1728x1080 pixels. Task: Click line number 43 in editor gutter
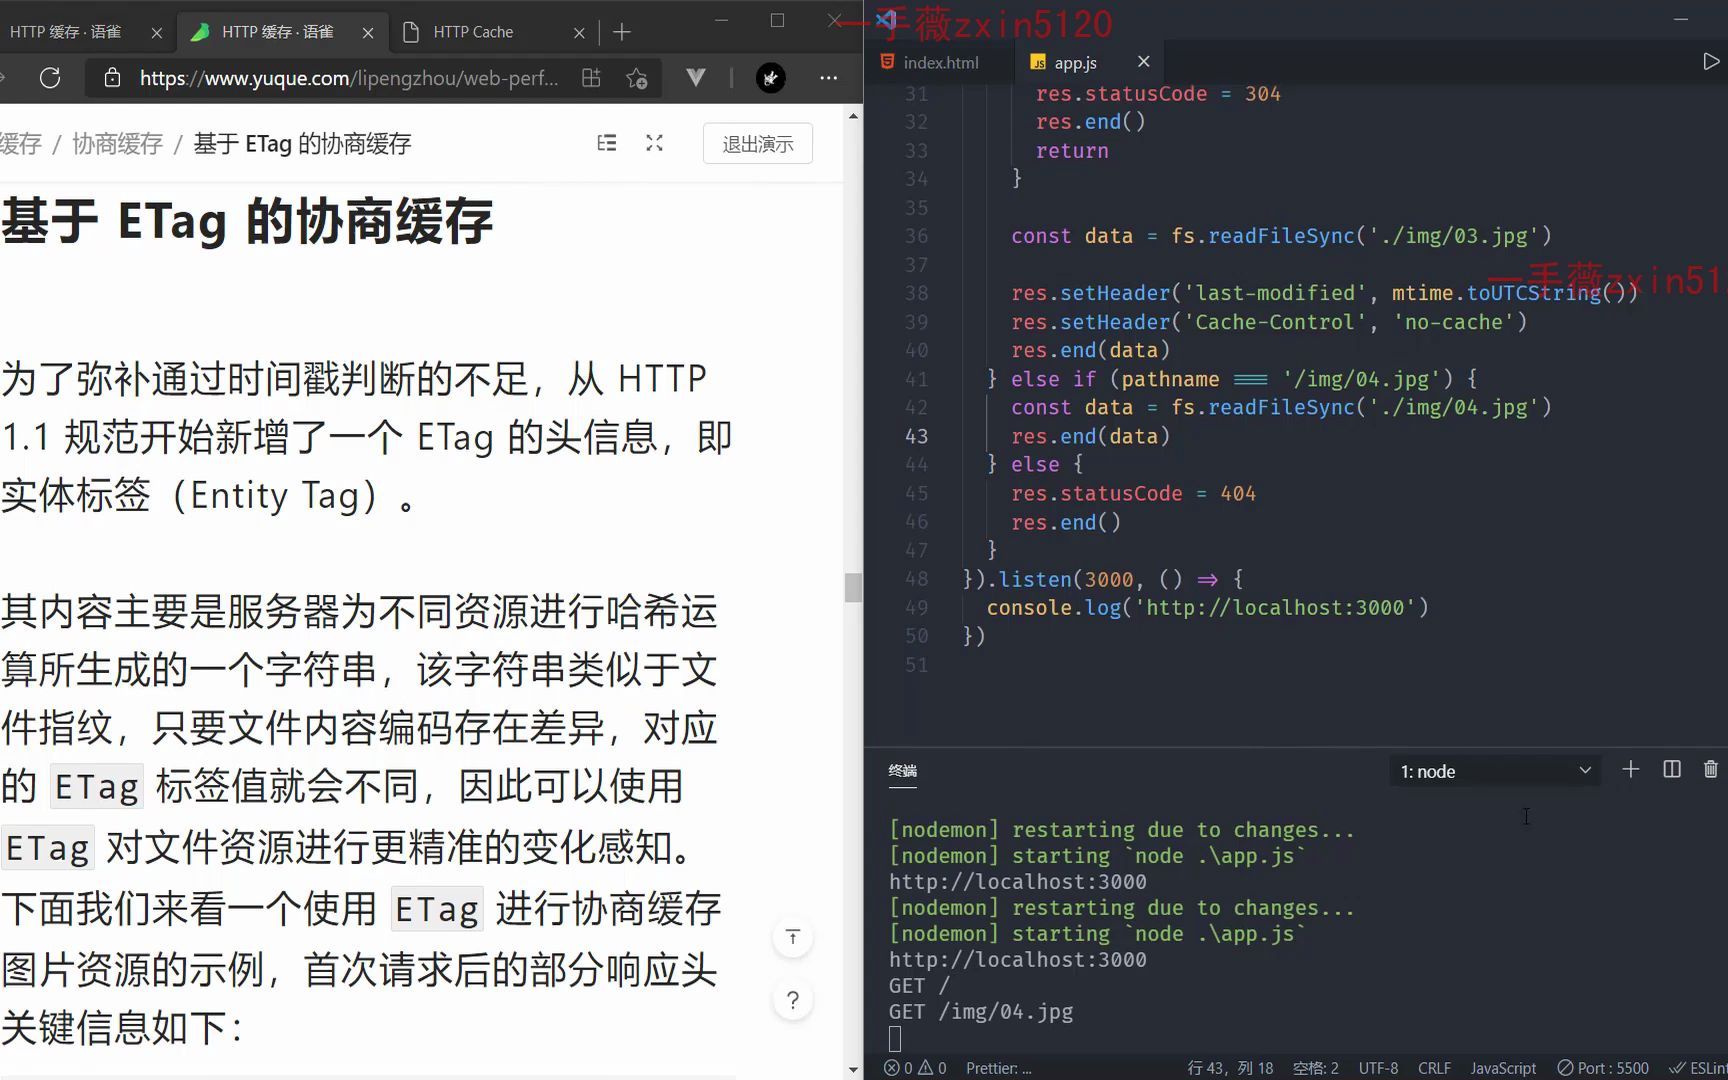(x=916, y=436)
